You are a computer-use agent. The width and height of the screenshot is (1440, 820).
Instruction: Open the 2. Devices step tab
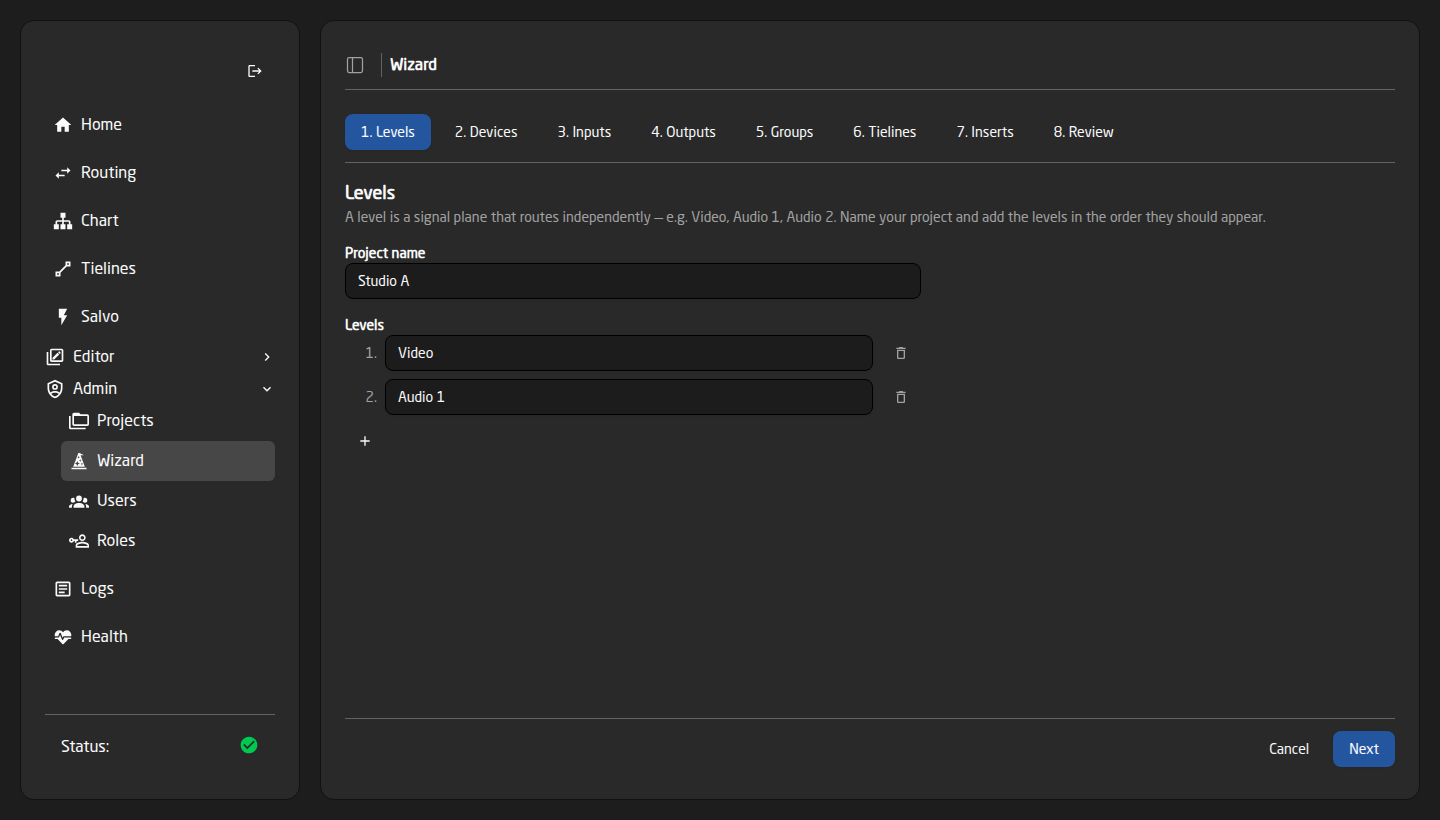click(x=486, y=132)
